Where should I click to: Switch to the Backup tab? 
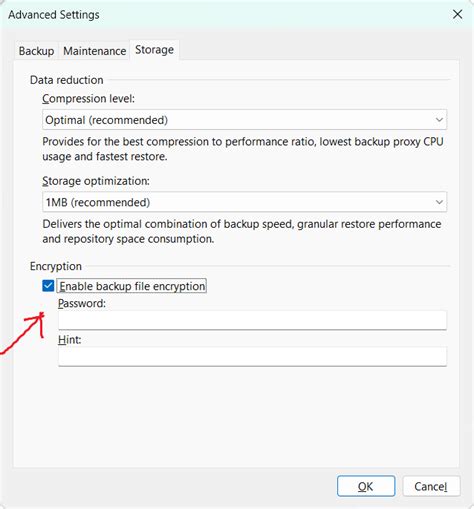coord(36,51)
